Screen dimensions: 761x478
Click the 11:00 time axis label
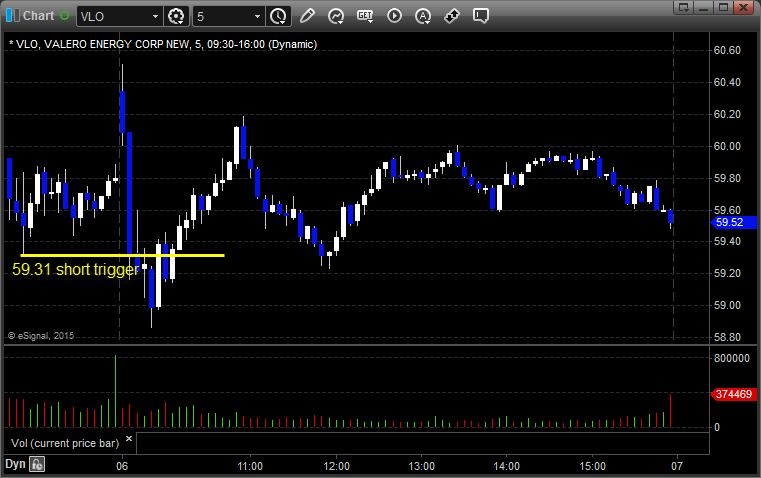[250, 466]
